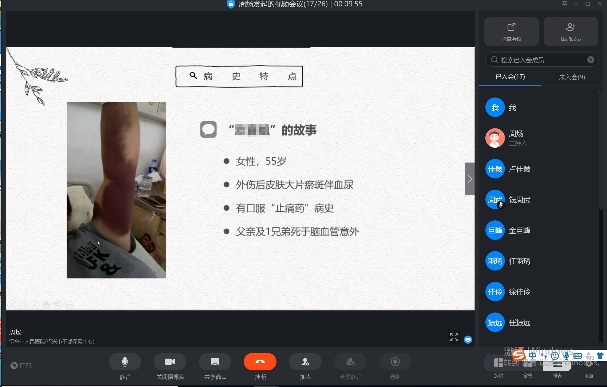This screenshot has height=387, width=607.
Task: Click the record button in the toolbar
Action: click(x=395, y=362)
